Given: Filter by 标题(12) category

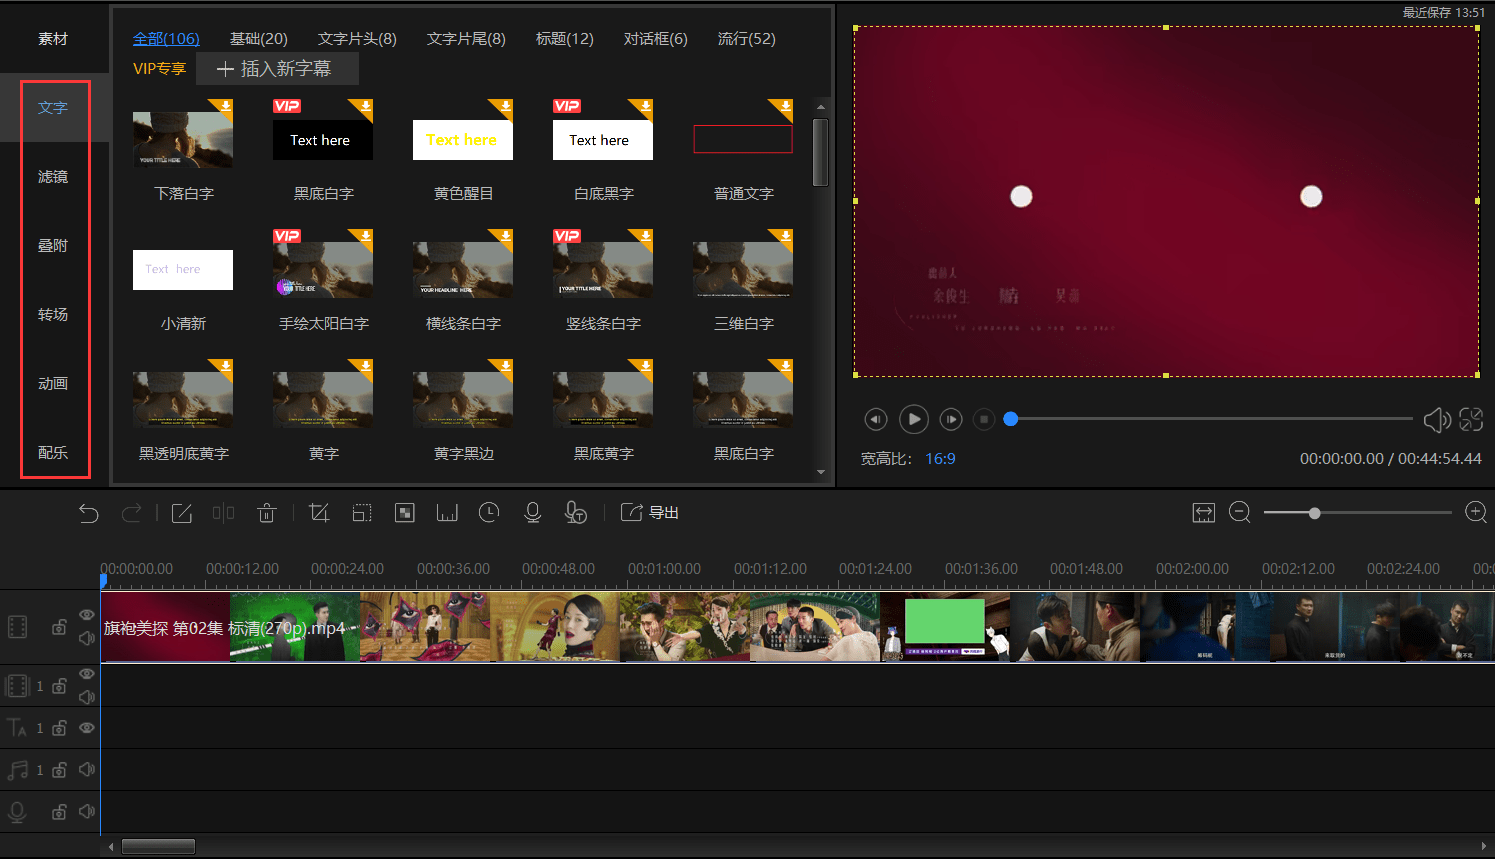Looking at the screenshot, I should [x=565, y=38].
